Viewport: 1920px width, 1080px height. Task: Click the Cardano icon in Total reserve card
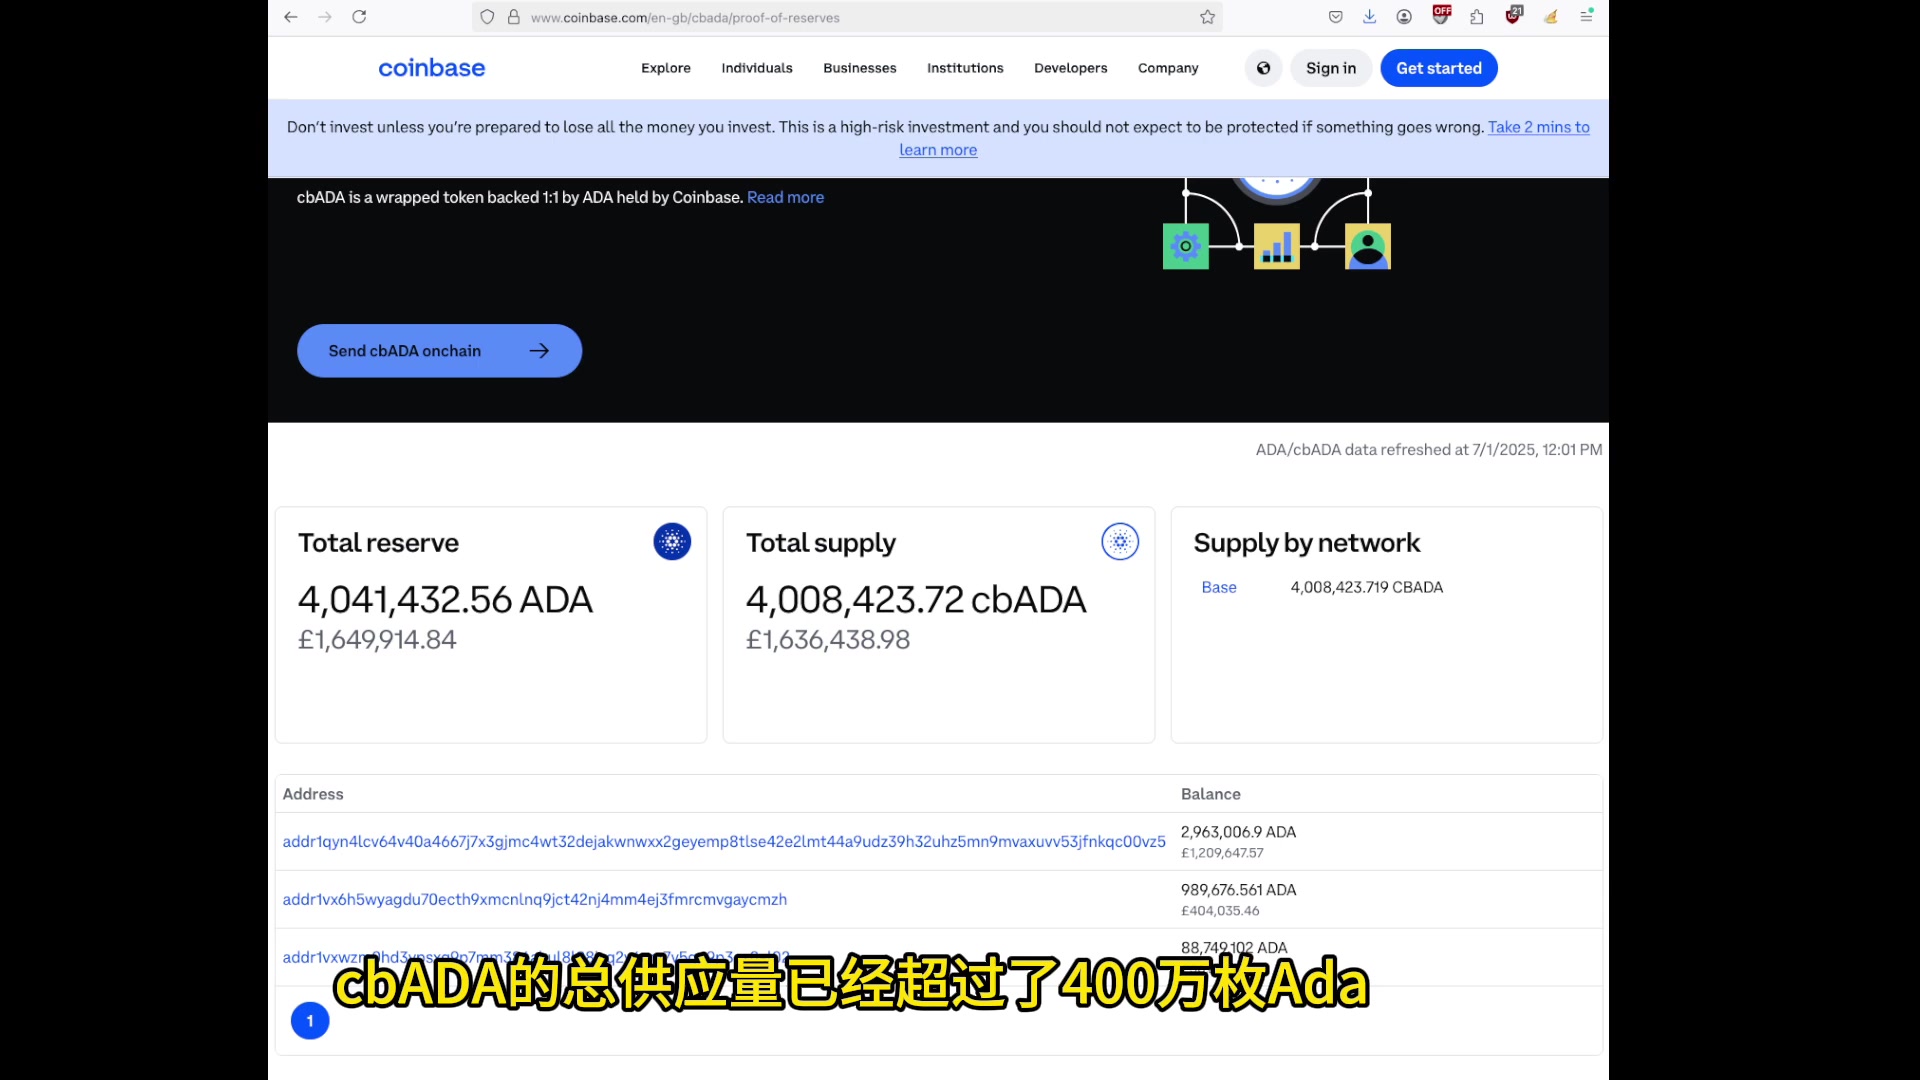tap(672, 542)
